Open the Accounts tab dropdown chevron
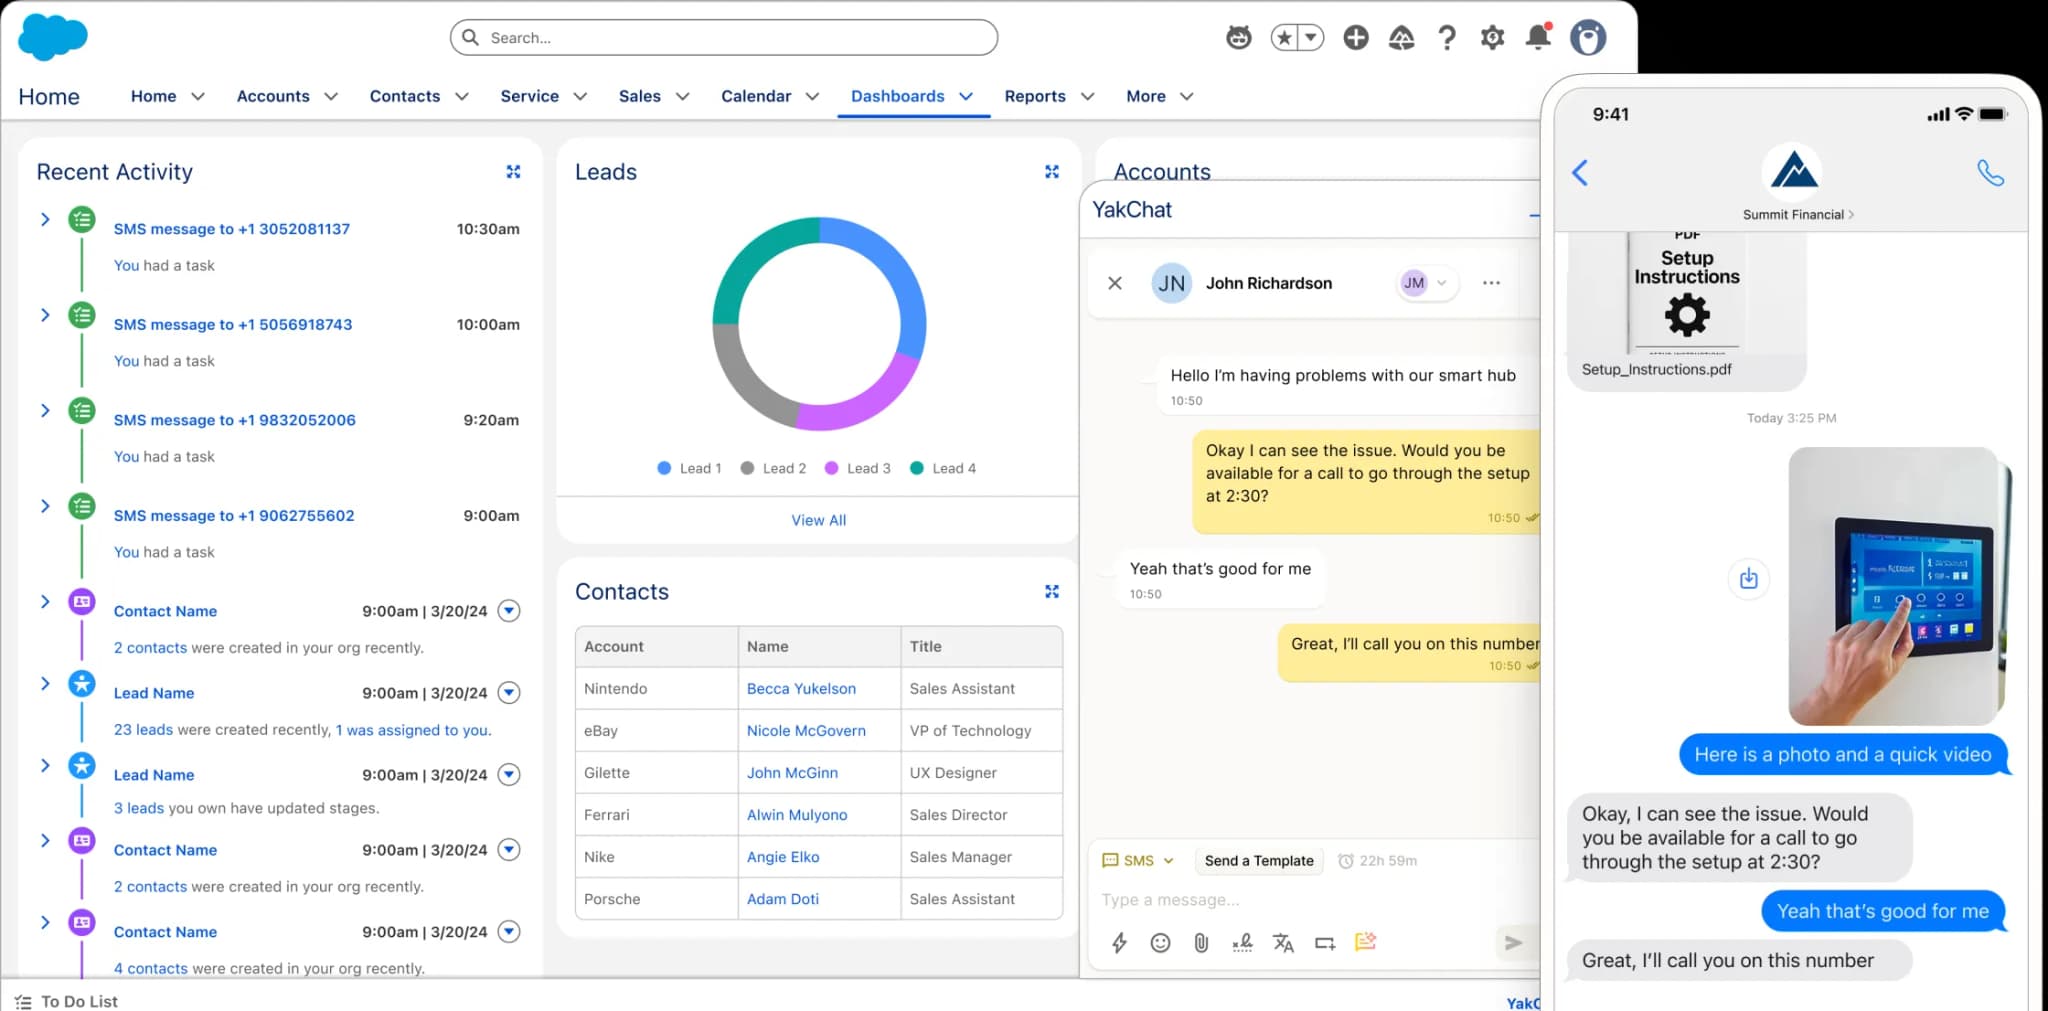The height and width of the screenshot is (1011, 2048). [x=331, y=97]
